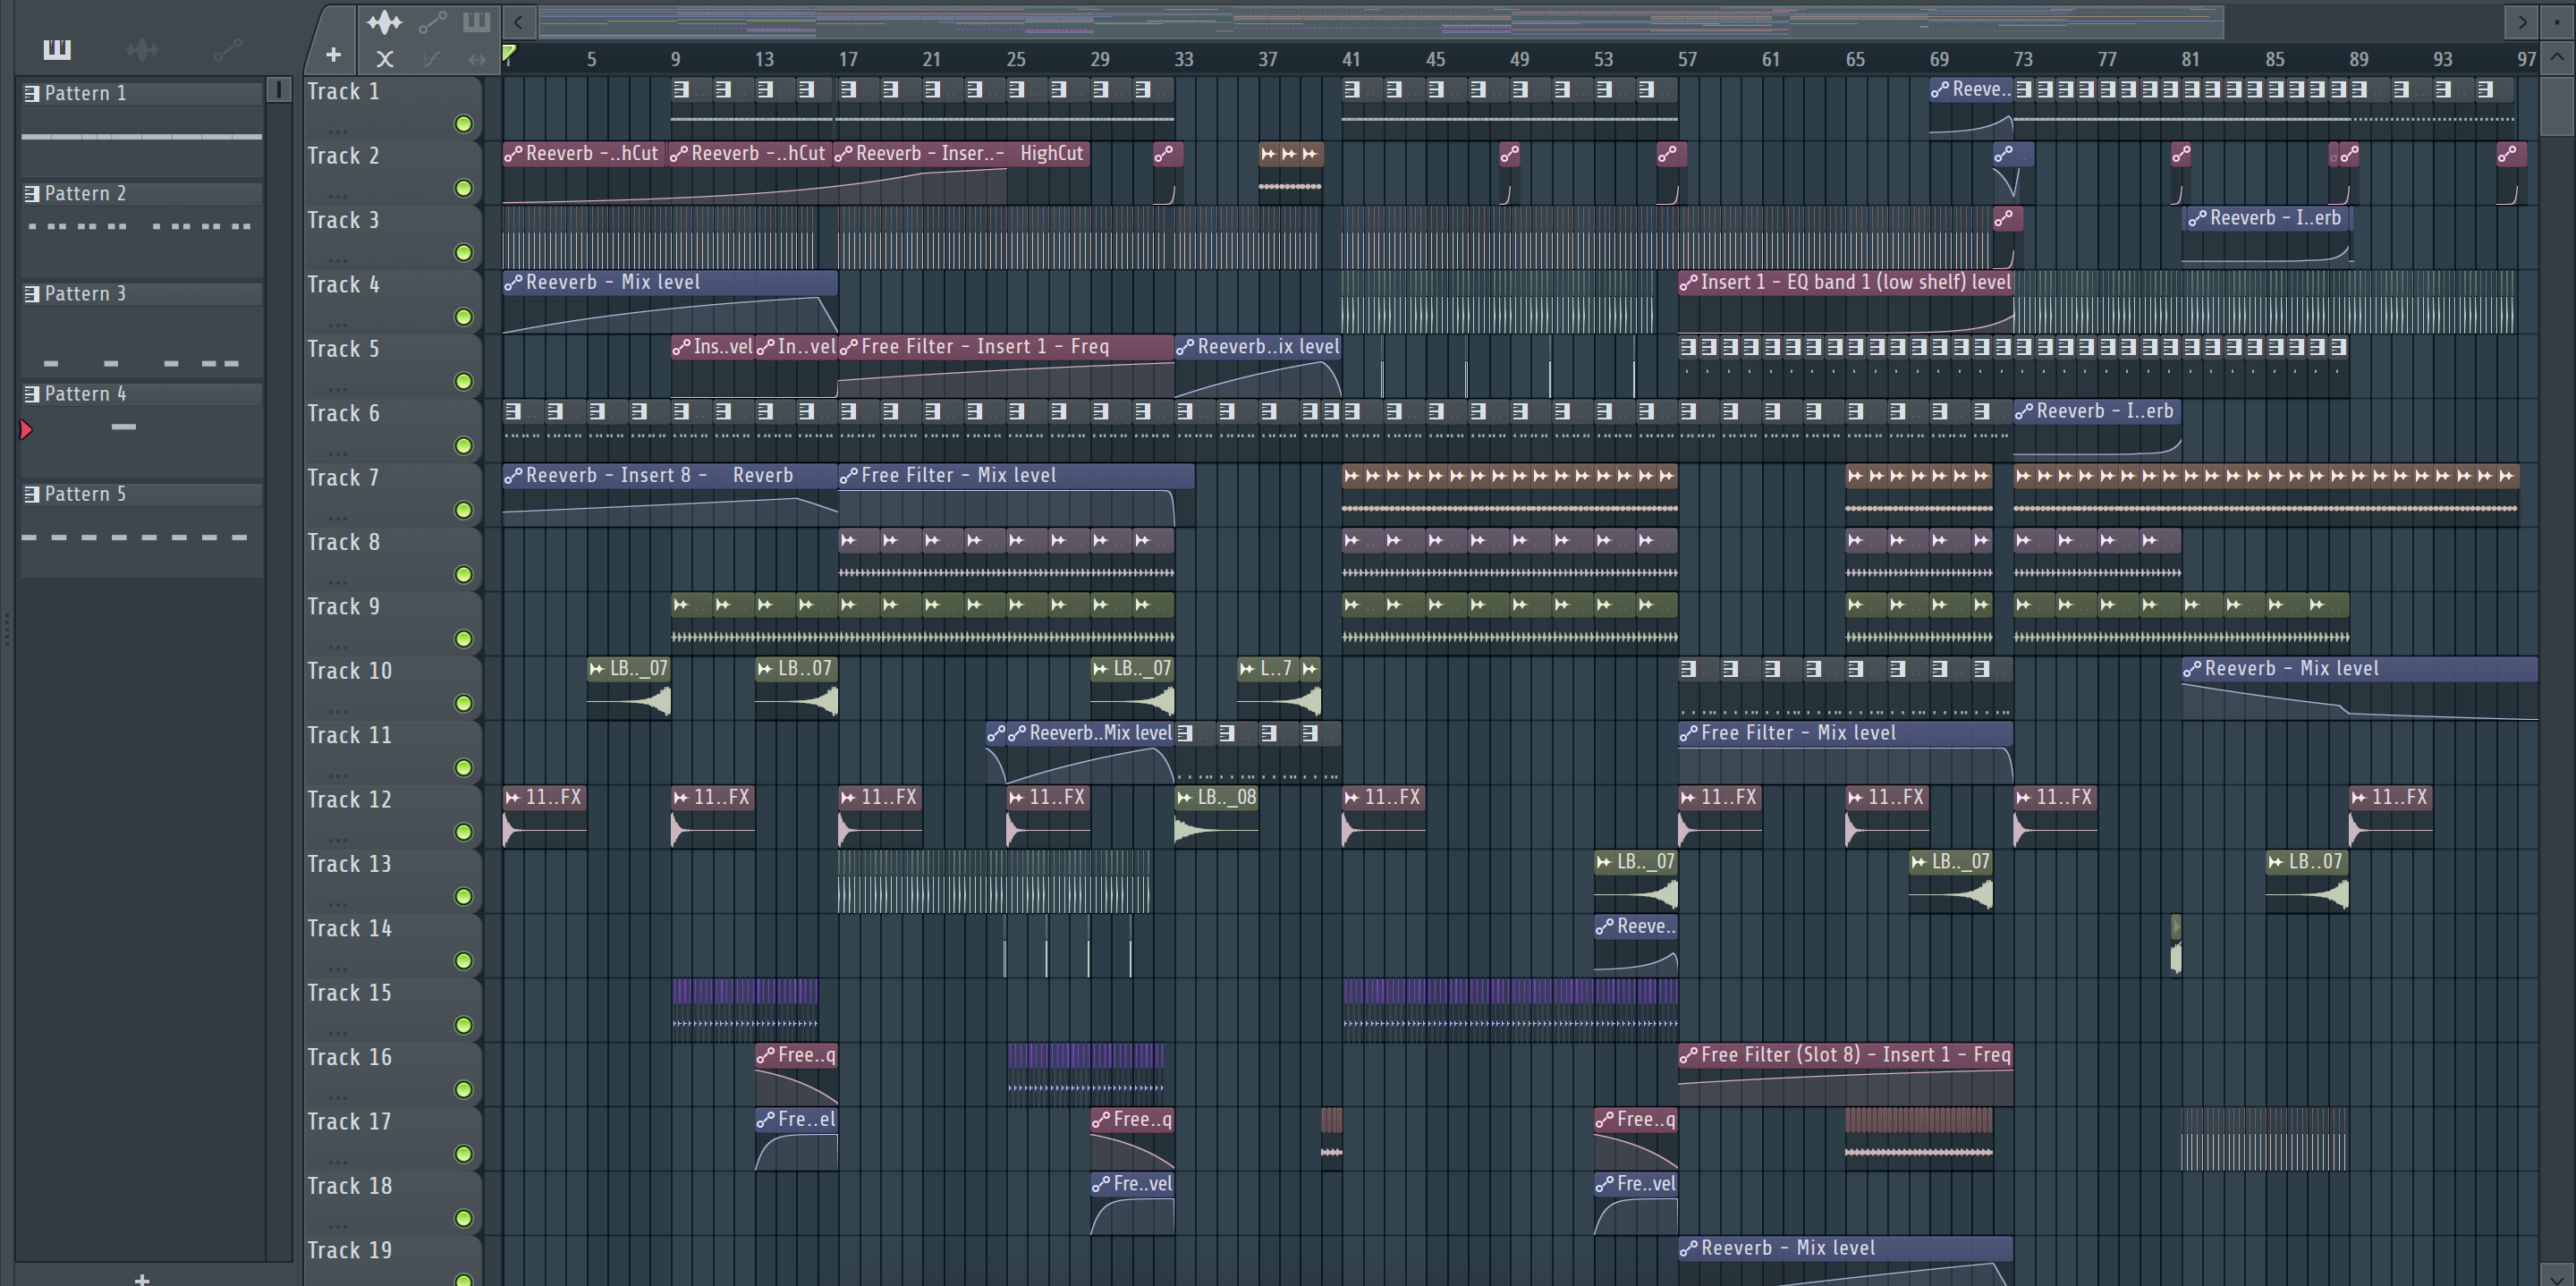Image resolution: width=2576 pixels, height=1286 pixels.
Task: Click the Track 10 name header
Action: 350,671
